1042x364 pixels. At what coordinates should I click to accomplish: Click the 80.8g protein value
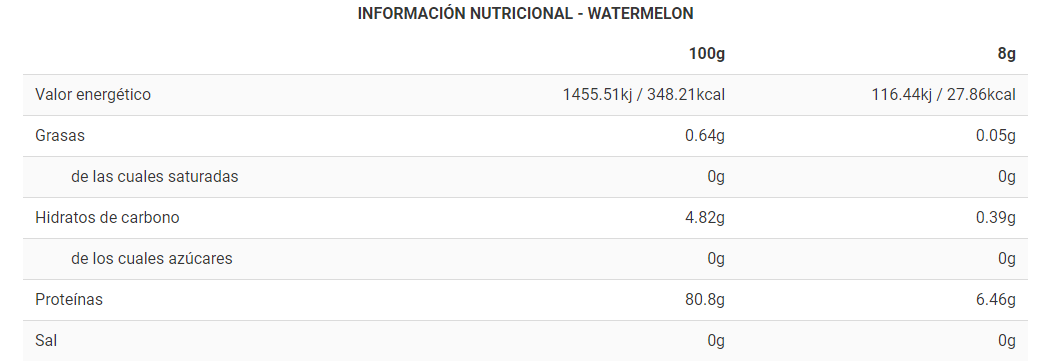tap(705, 300)
